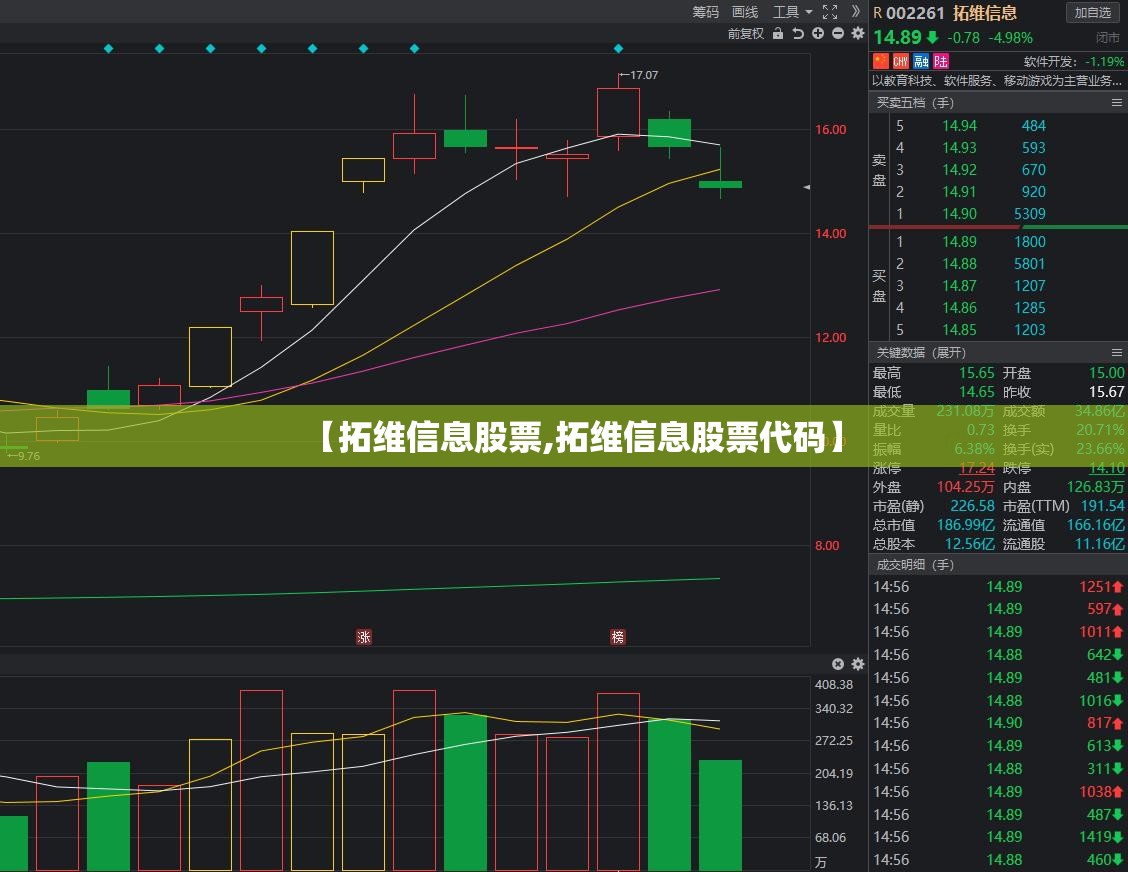Click the 买卖五档（手）header

coord(915,103)
